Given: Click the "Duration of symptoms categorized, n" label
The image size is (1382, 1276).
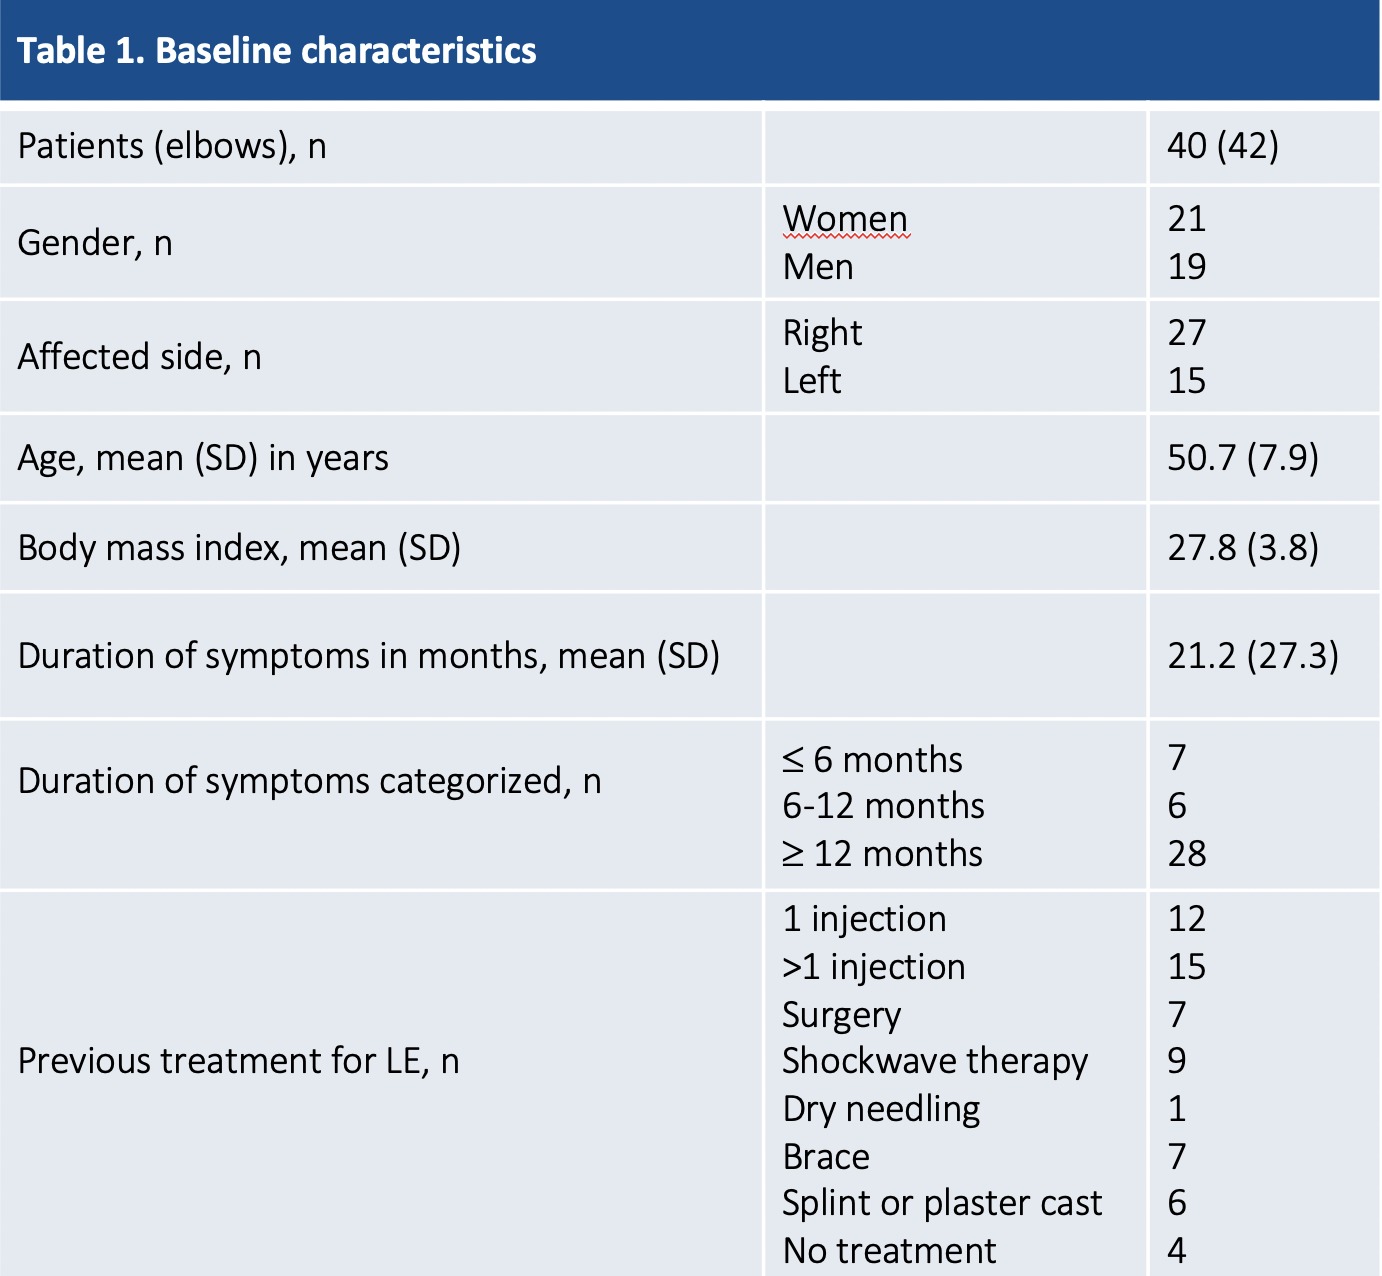Looking at the screenshot, I should click(x=309, y=781).
